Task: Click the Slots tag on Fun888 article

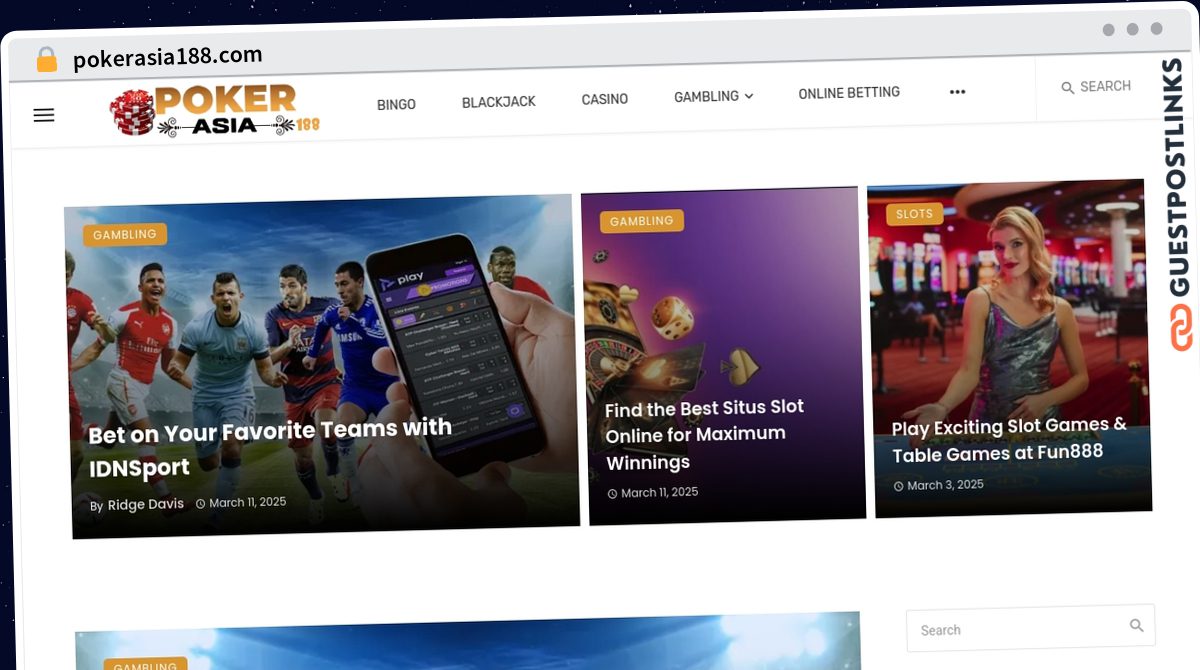Action: (x=914, y=214)
